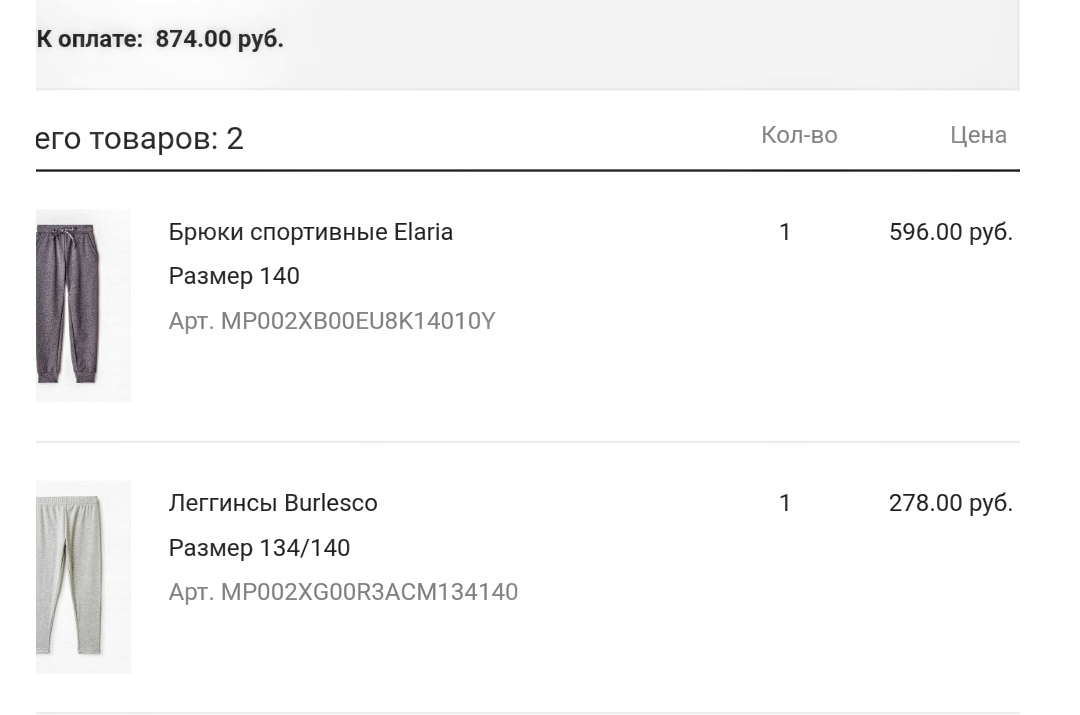Click the word Burlesco in second product

(x=331, y=503)
